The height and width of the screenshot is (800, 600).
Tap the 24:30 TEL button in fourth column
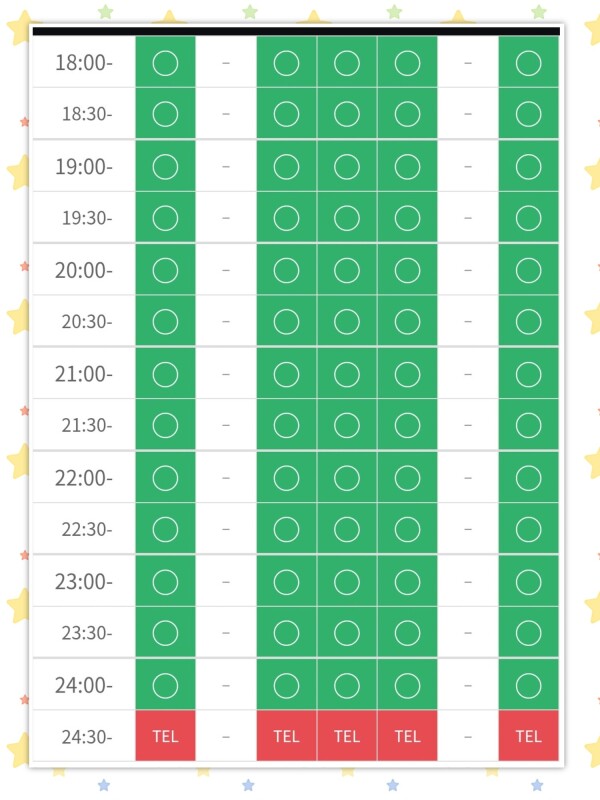(347, 737)
